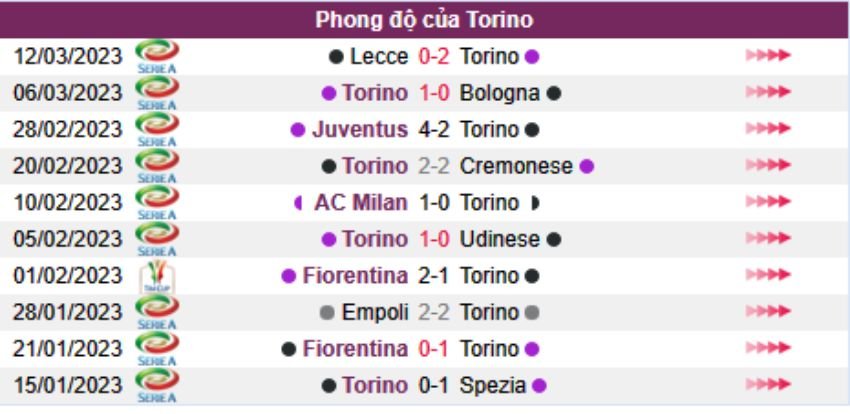The height and width of the screenshot is (414, 850).
Task: Click the 4-2 score of Juventus match
Action: (x=434, y=130)
